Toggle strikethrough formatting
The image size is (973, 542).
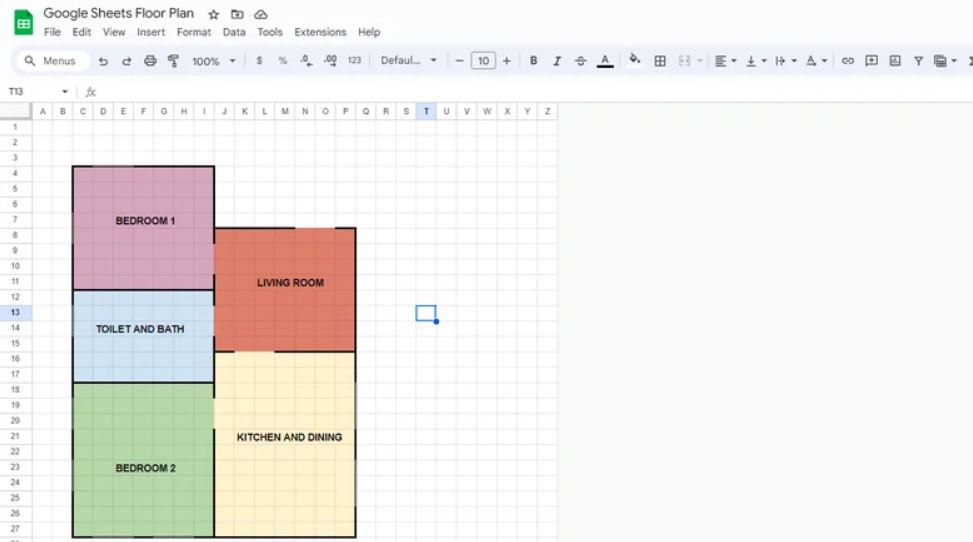[x=580, y=61]
